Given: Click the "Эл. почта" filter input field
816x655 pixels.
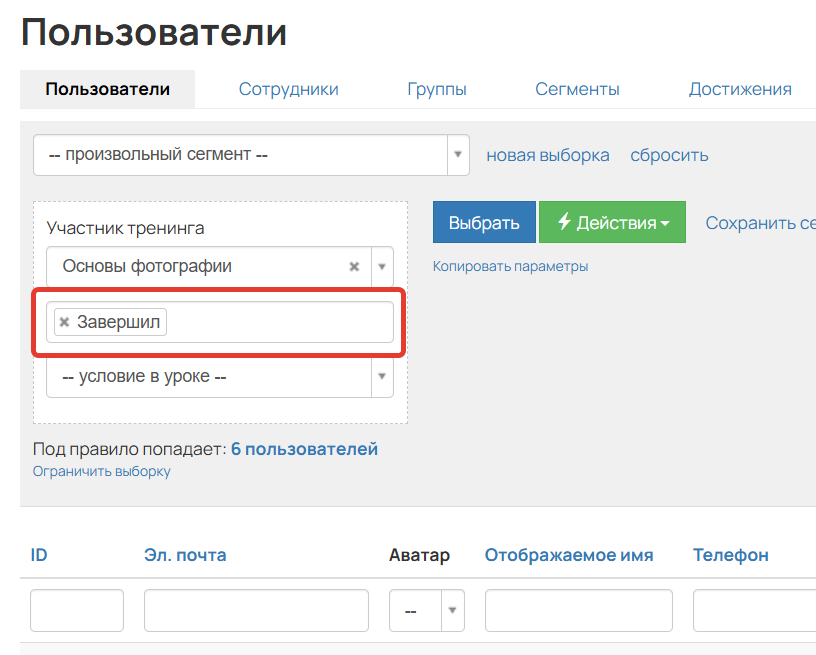Looking at the screenshot, I should coord(256,610).
